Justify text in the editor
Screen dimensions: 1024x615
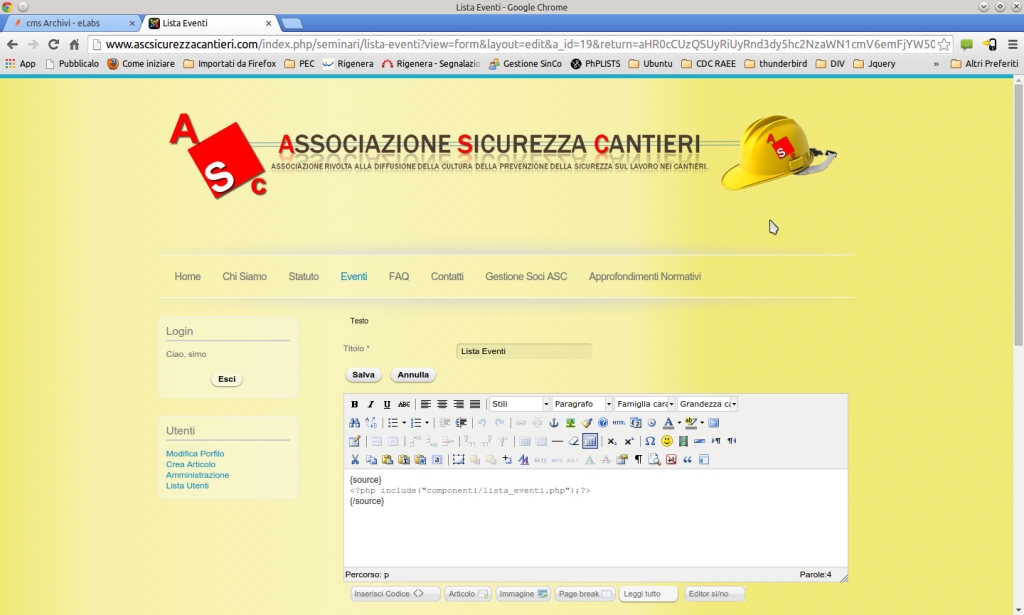point(475,404)
